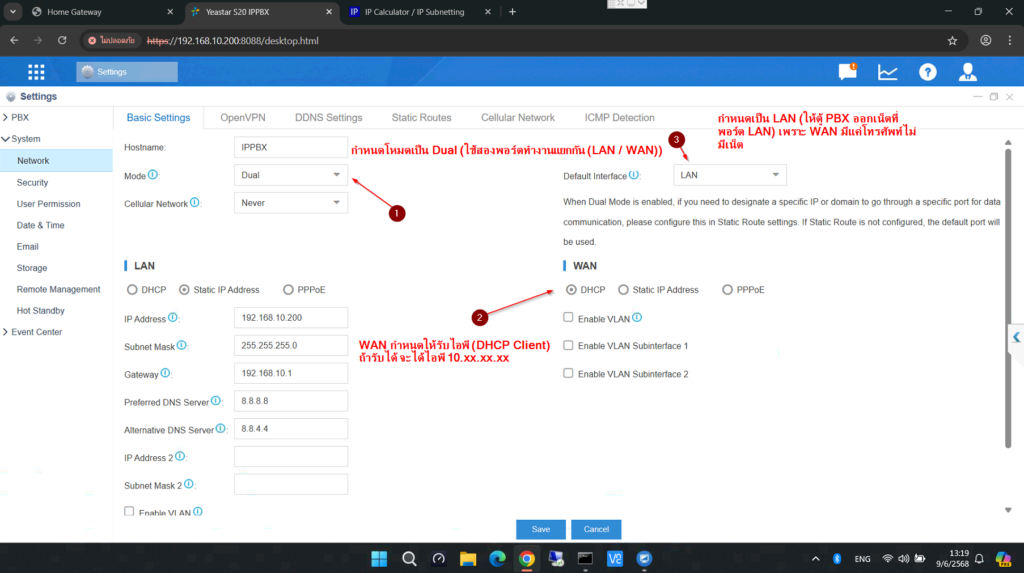The image size is (1024, 573).
Task: Click the Subnet Mask 2 info icon
Action: pyautogui.click(x=189, y=484)
